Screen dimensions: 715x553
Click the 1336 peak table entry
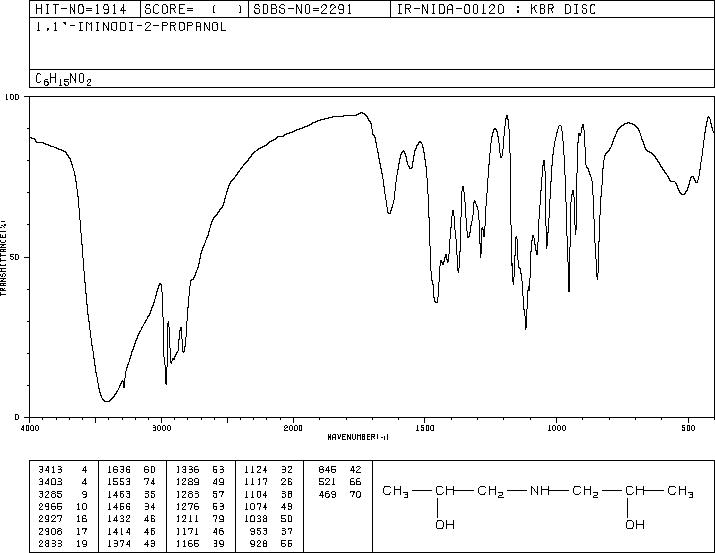(200, 470)
